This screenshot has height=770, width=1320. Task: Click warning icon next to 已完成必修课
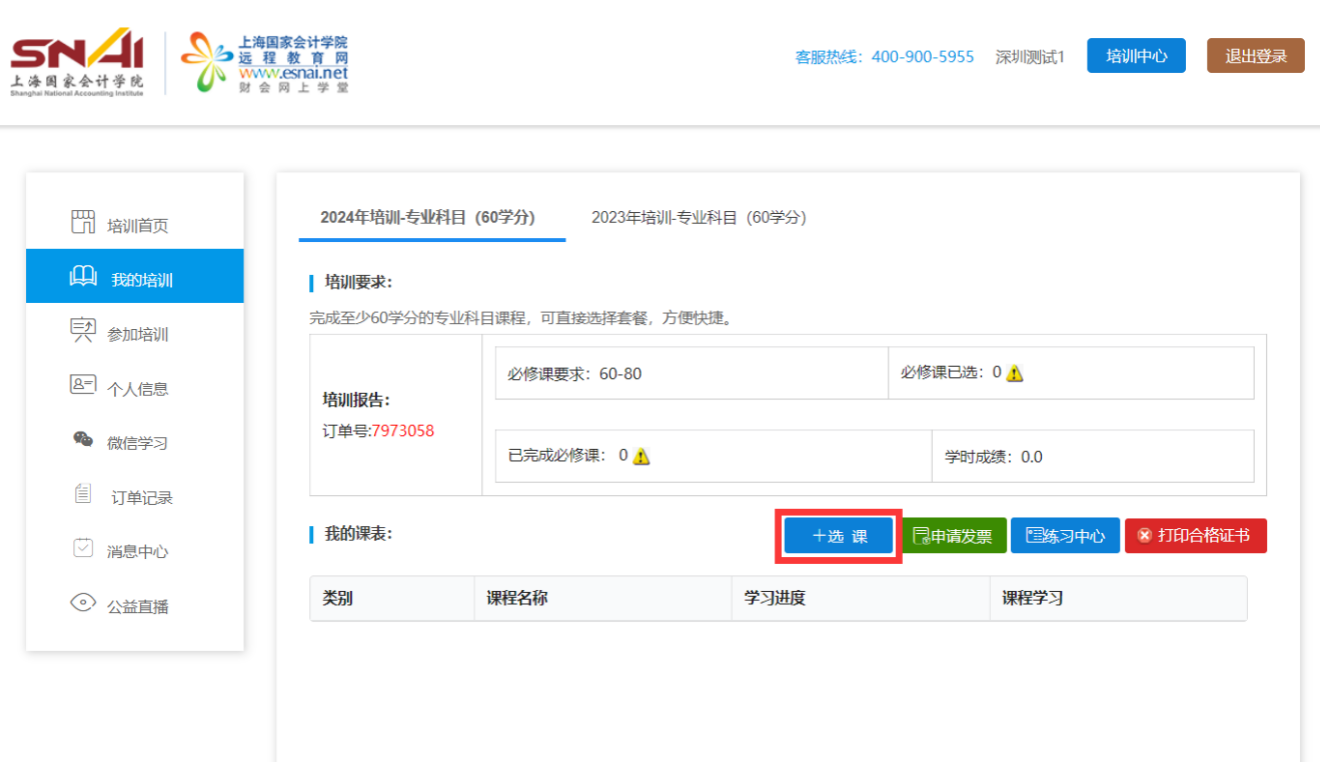pos(641,456)
